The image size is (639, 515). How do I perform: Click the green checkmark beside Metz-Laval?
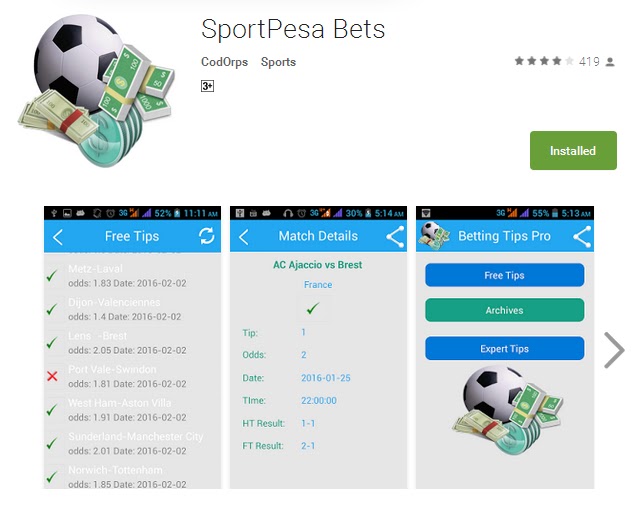52,276
